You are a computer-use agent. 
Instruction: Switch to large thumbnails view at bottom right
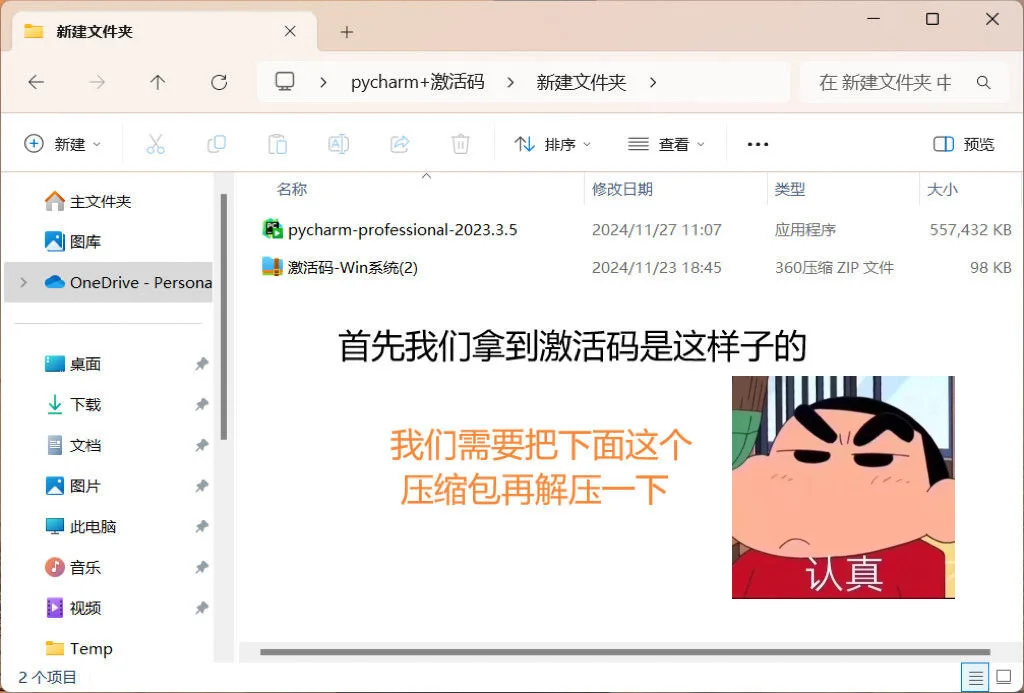pyautogui.click(x=1004, y=677)
